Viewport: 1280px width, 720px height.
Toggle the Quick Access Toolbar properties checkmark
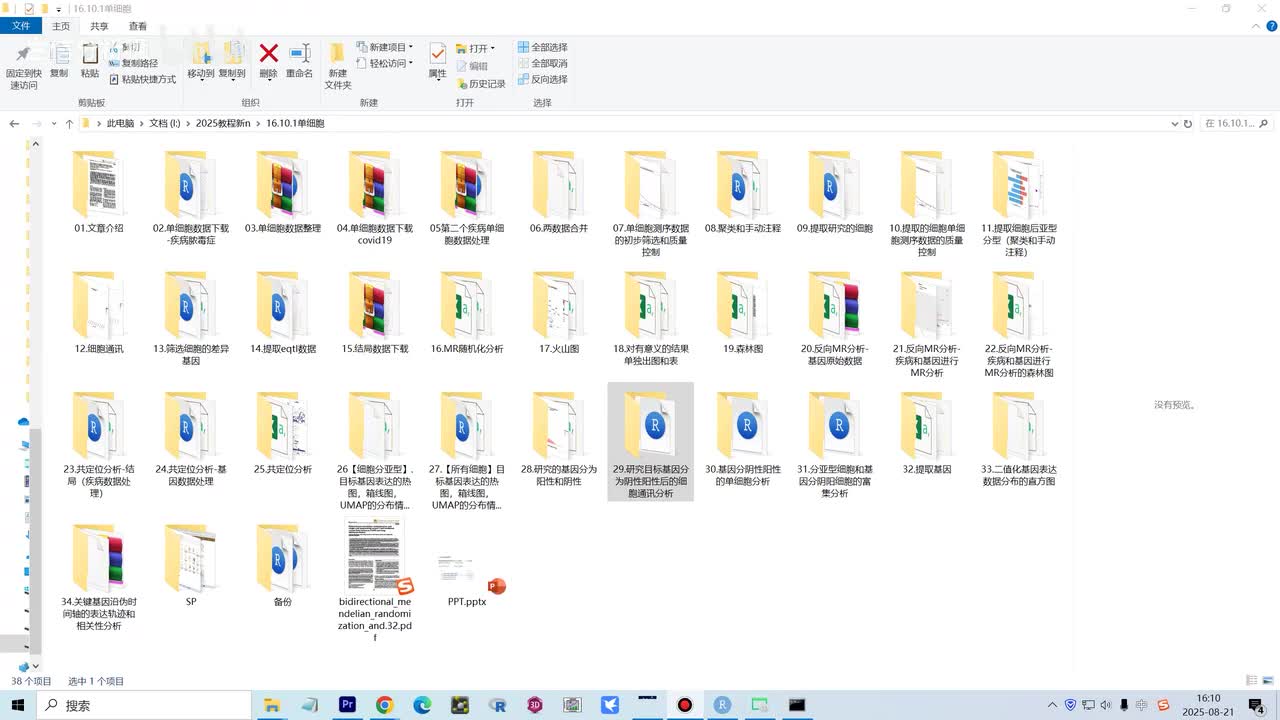tap(29, 9)
